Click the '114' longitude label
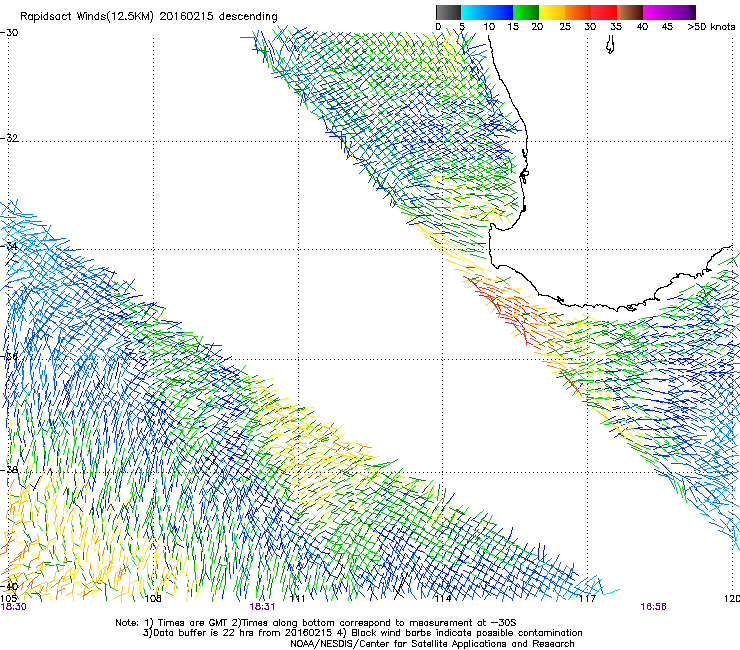 coord(442,599)
